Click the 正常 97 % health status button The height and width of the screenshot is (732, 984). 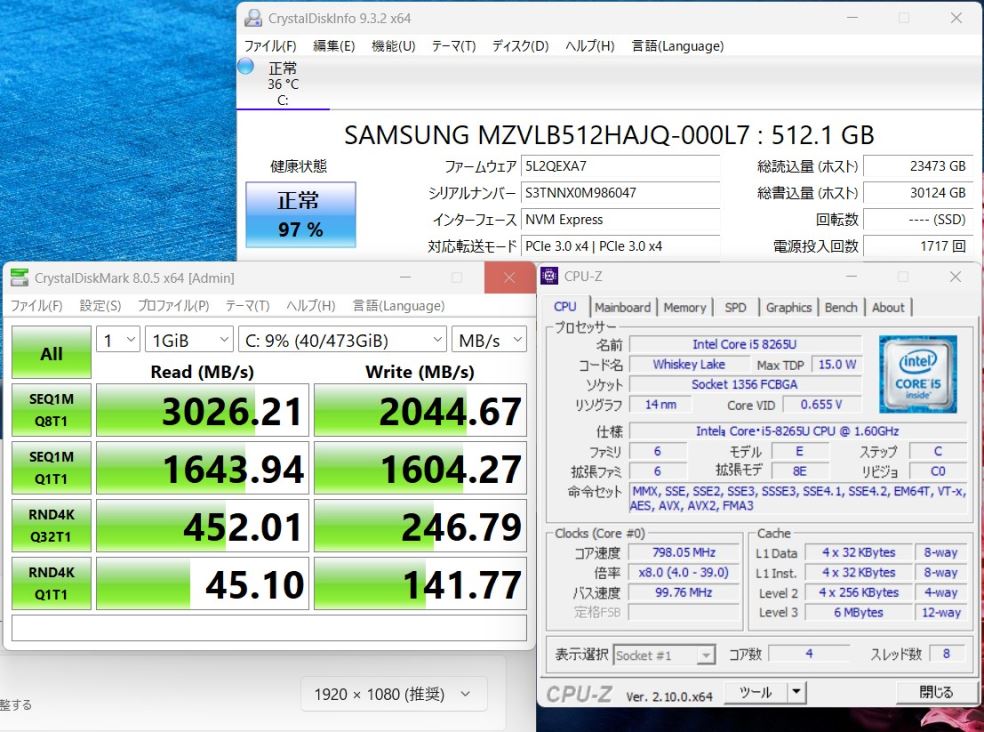click(x=301, y=214)
